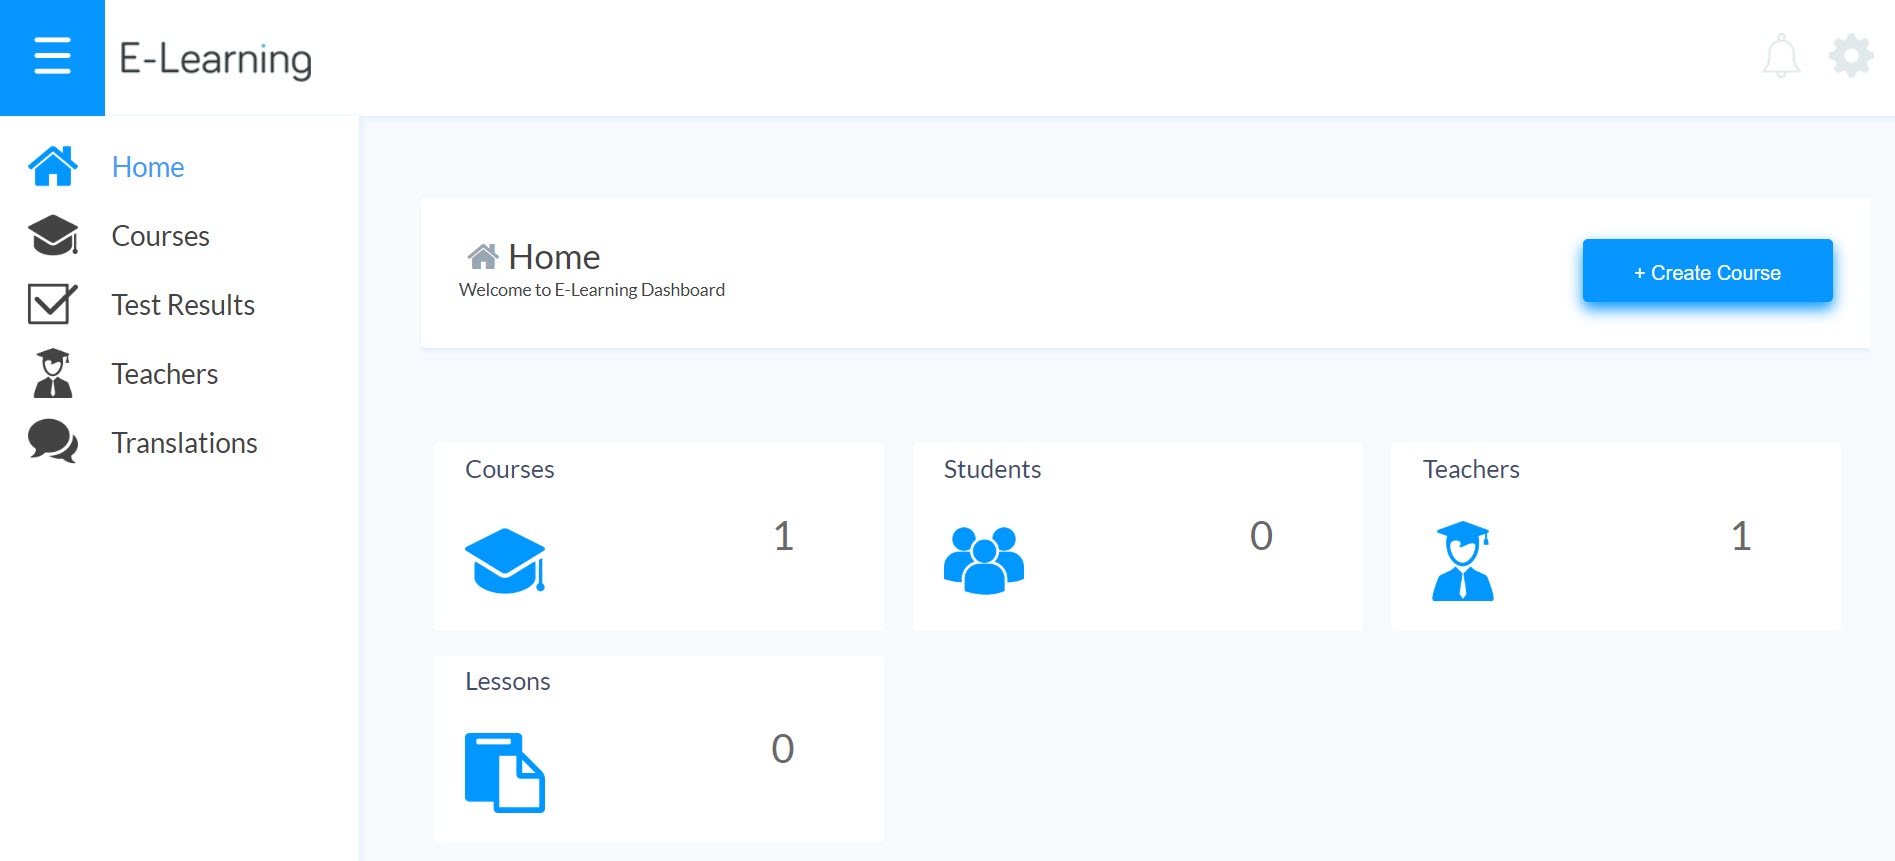Screen dimensions: 1895x861
Task: Click the Teachers graduate icon in sidebar
Action: click(x=53, y=373)
